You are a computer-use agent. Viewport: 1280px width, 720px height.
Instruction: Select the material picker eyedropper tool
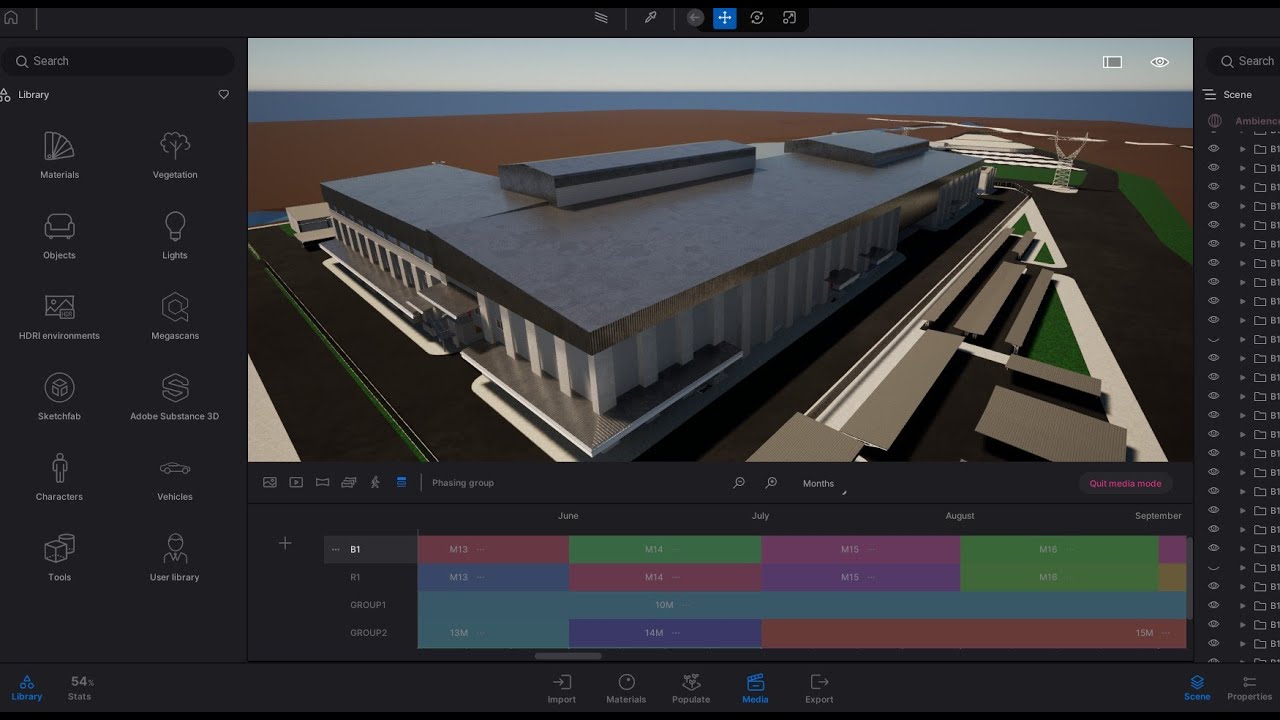[x=650, y=18]
